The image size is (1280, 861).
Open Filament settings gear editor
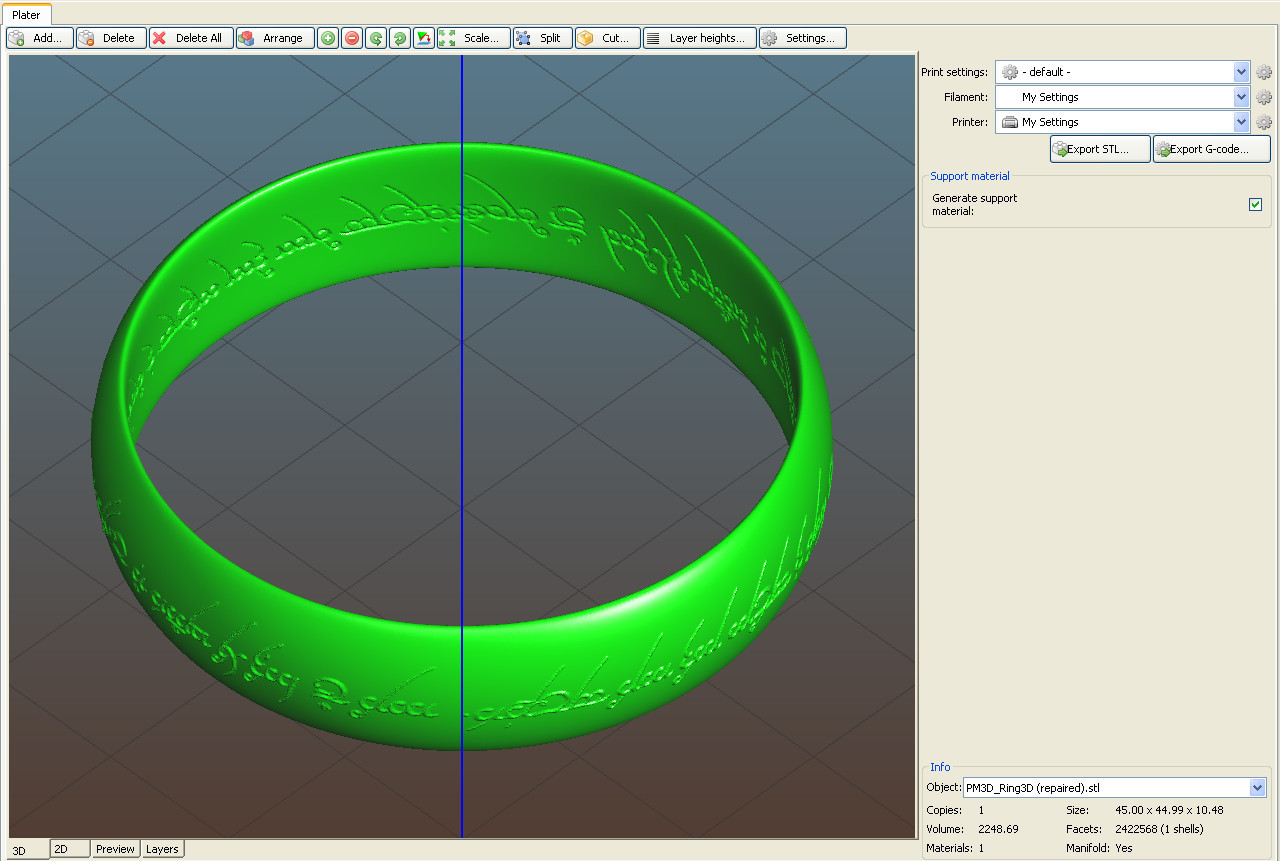(x=1264, y=97)
